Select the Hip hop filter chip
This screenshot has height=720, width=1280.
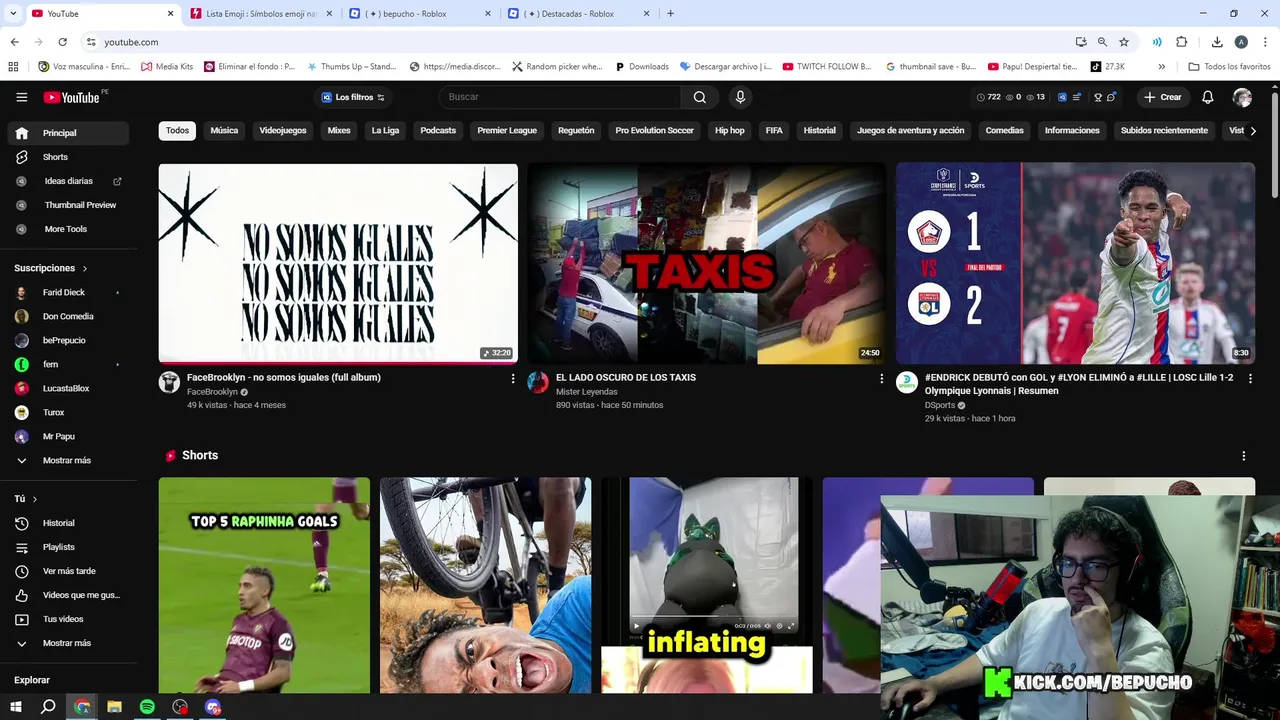[x=730, y=130]
